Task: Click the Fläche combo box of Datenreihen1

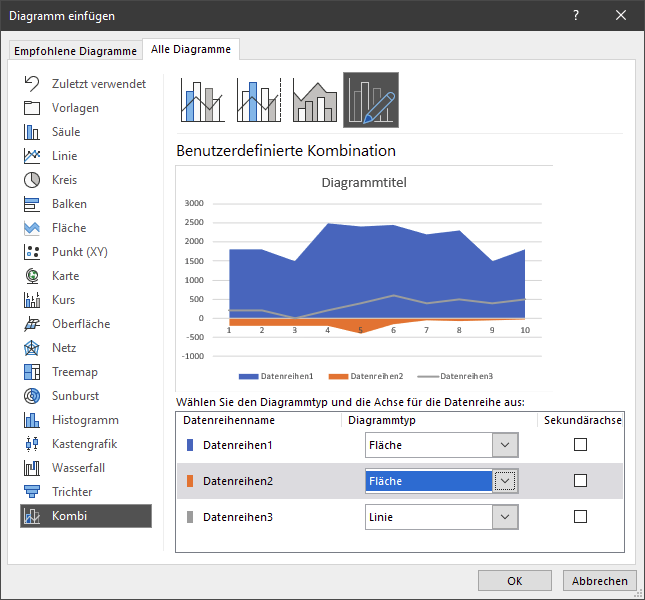Action: (441, 445)
